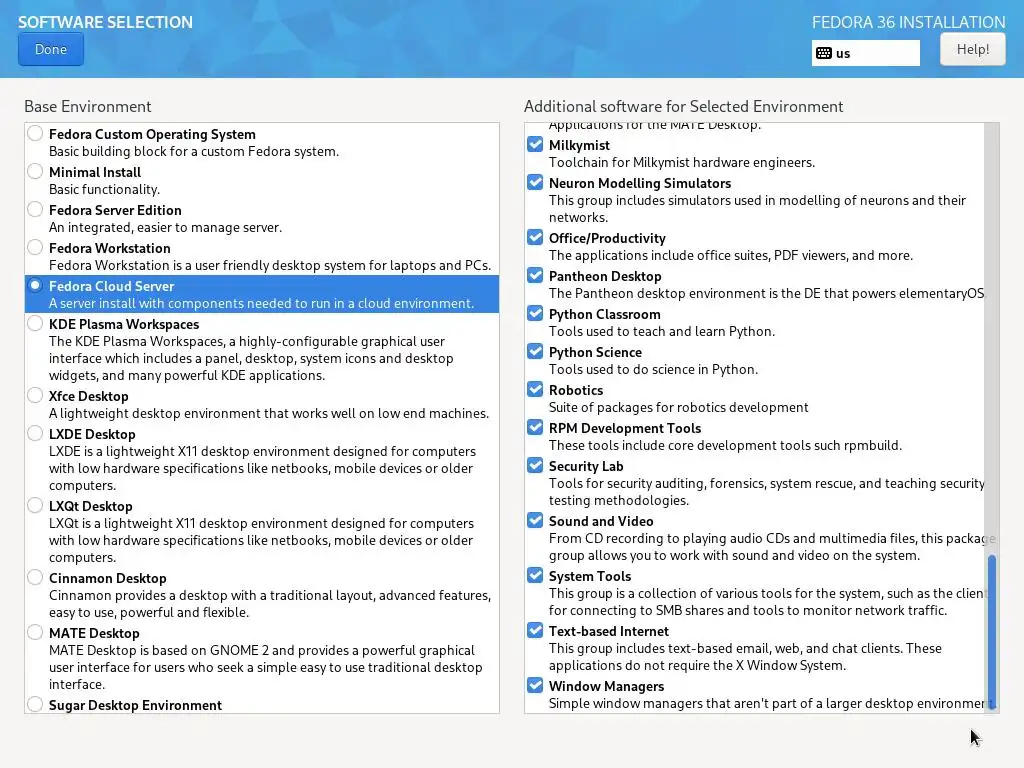The height and width of the screenshot is (768, 1024).
Task: Choose Fedora Server Edition radio button
Action: click(35, 210)
